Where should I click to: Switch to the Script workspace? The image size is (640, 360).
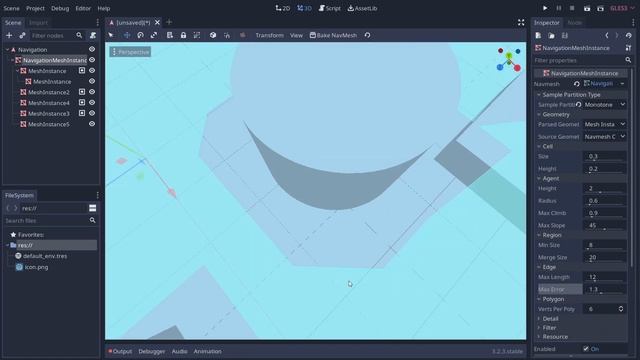[329, 8]
